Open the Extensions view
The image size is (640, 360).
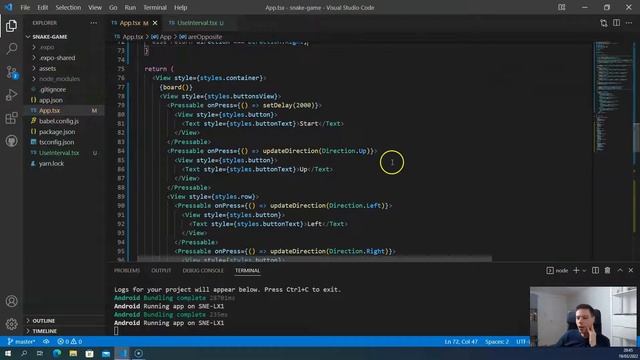pyautogui.click(x=11, y=118)
